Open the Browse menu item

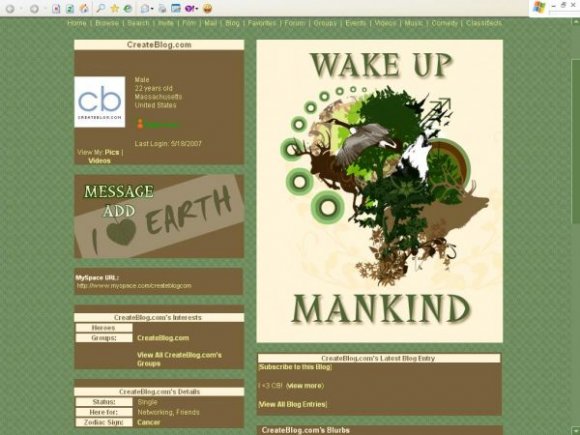pos(107,23)
